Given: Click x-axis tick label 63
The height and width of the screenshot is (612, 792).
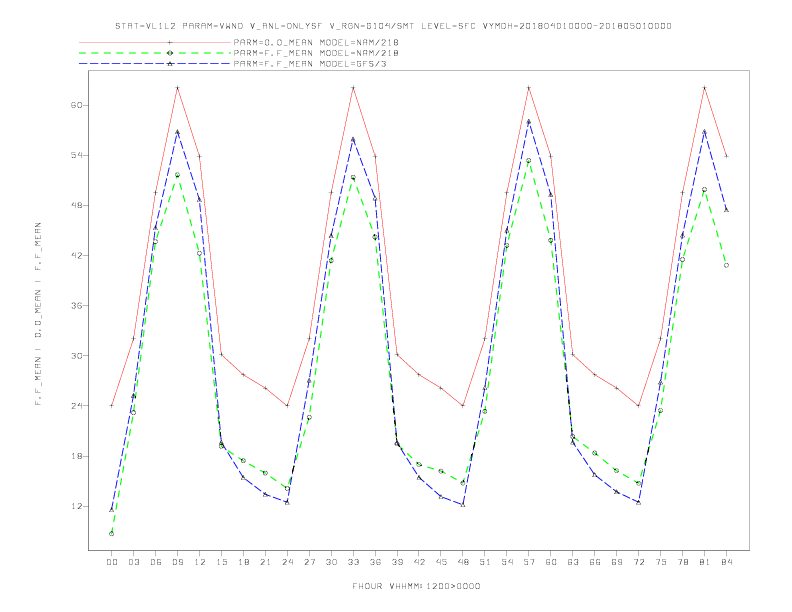Looking at the screenshot, I should click(x=573, y=562).
